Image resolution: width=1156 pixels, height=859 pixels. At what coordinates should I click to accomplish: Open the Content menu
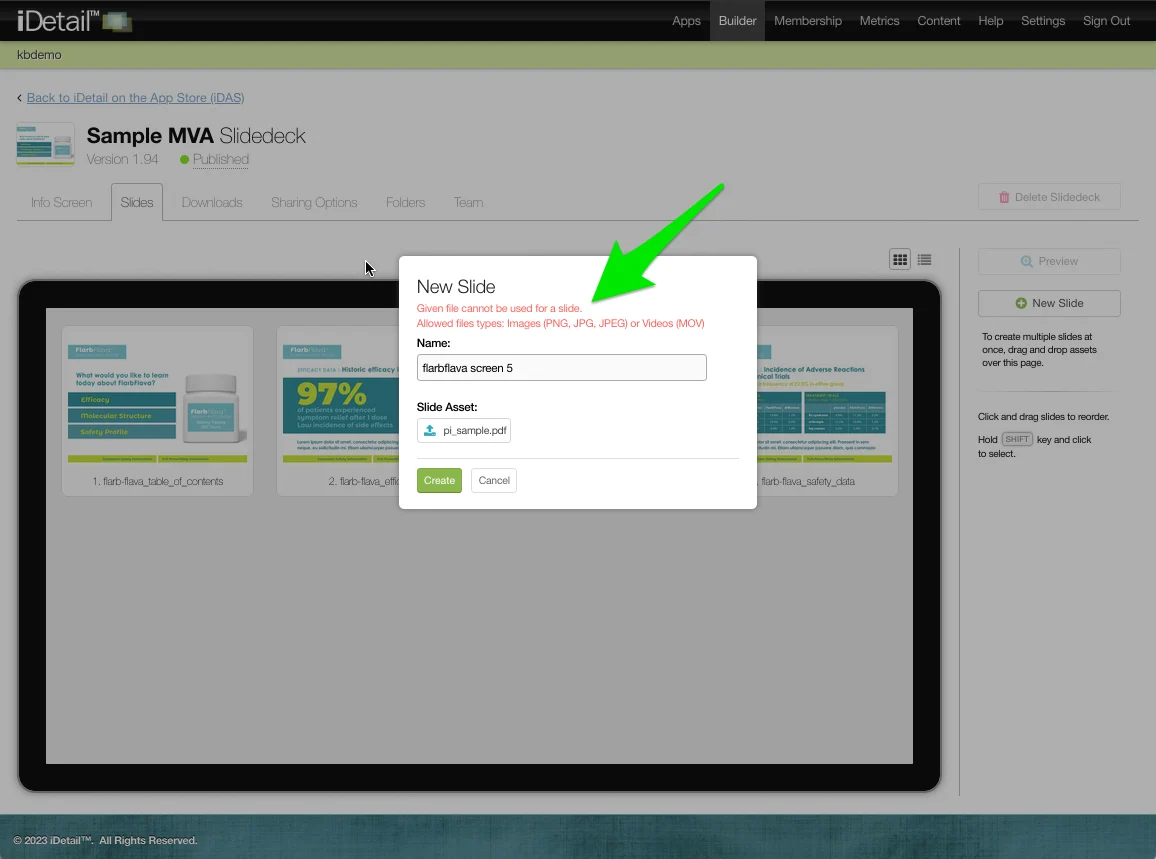pyautogui.click(x=939, y=21)
